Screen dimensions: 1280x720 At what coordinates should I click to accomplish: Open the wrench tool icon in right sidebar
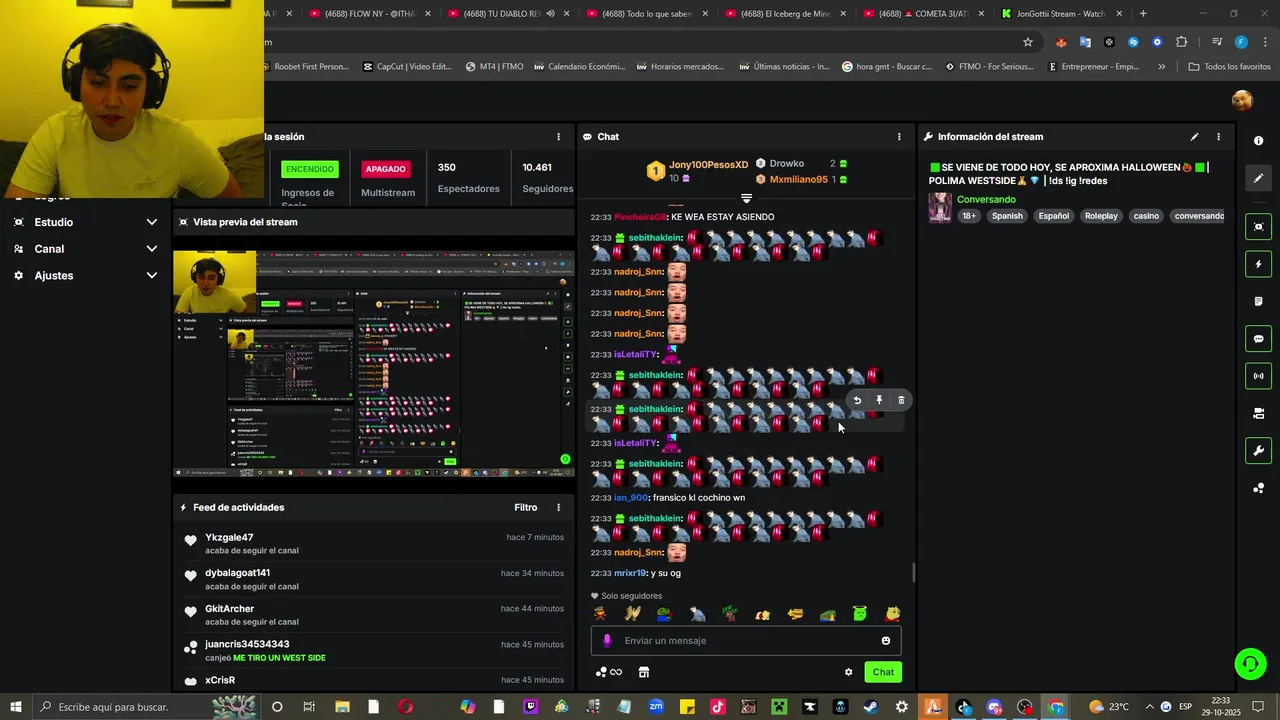tap(1258, 451)
